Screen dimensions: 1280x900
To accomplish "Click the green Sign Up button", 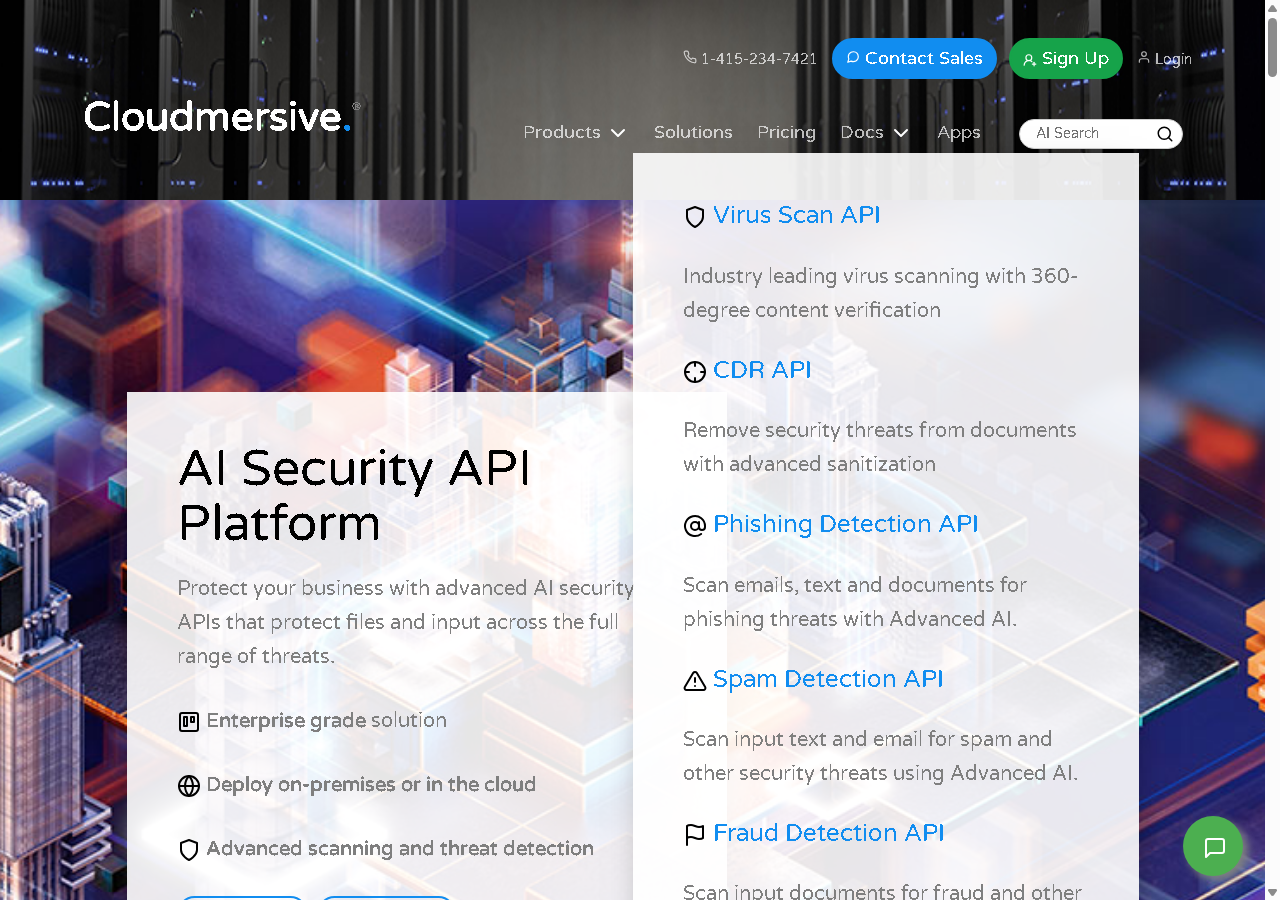I will click(x=1066, y=58).
